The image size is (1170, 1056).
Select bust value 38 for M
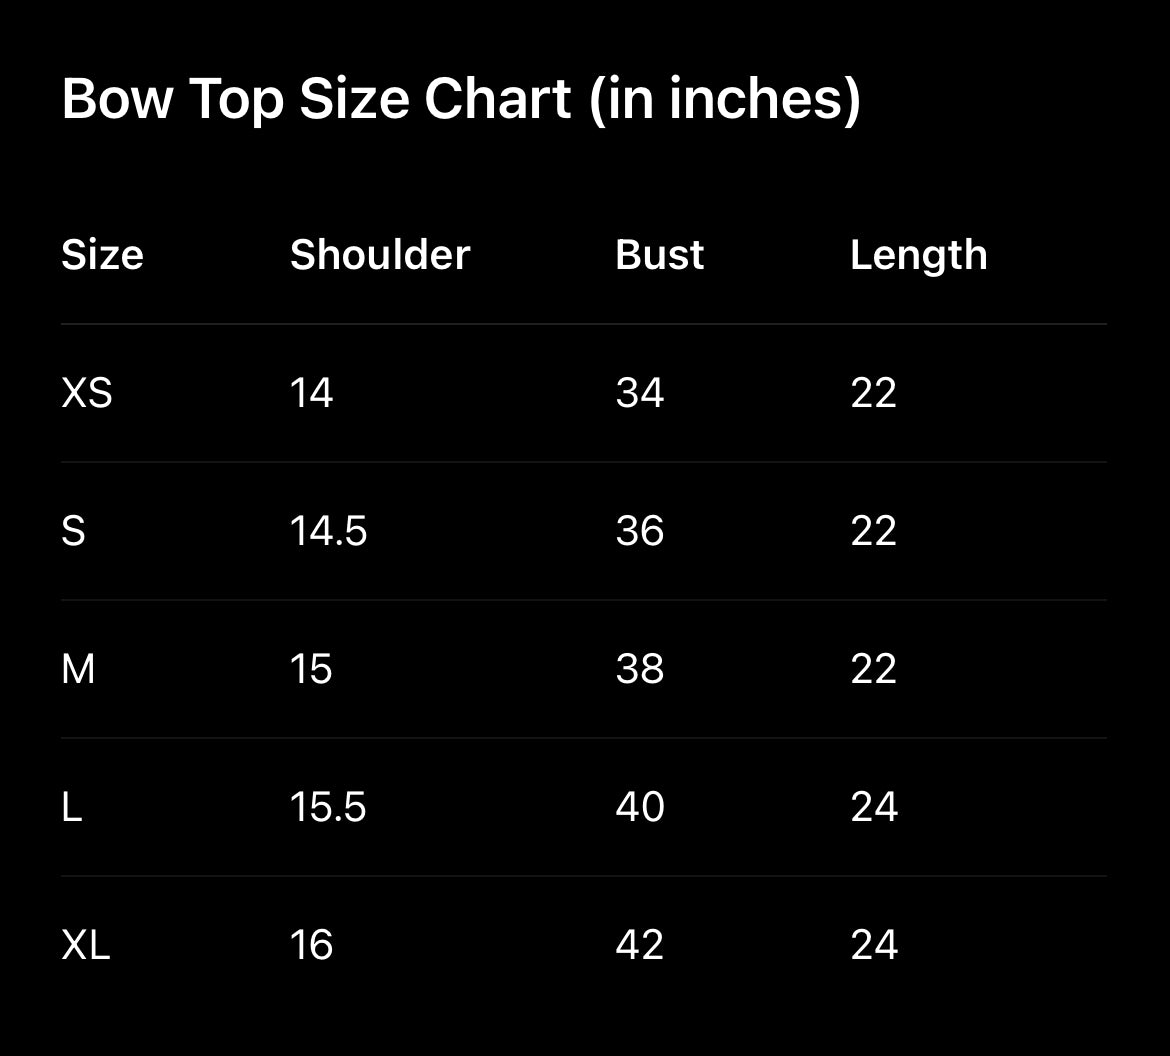tap(640, 669)
